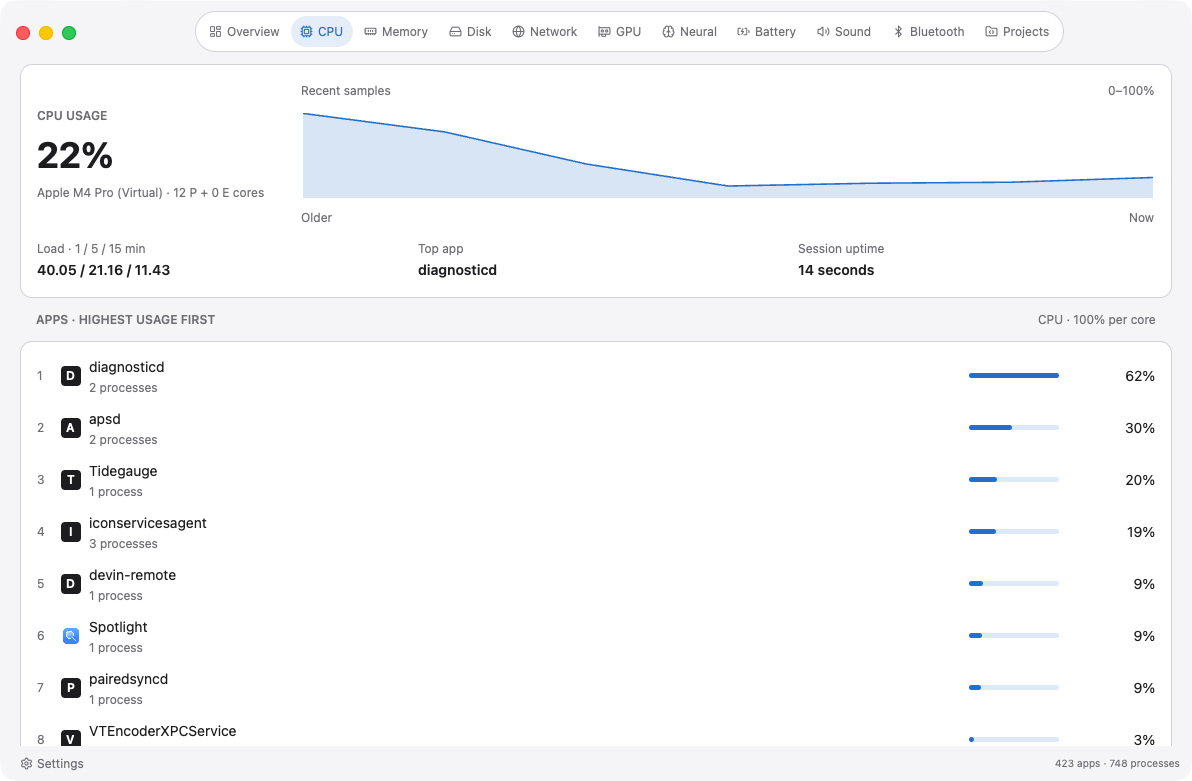Click the CPU chip icon
The height and width of the screenshot is (781, 1192).
click(306, 32)
